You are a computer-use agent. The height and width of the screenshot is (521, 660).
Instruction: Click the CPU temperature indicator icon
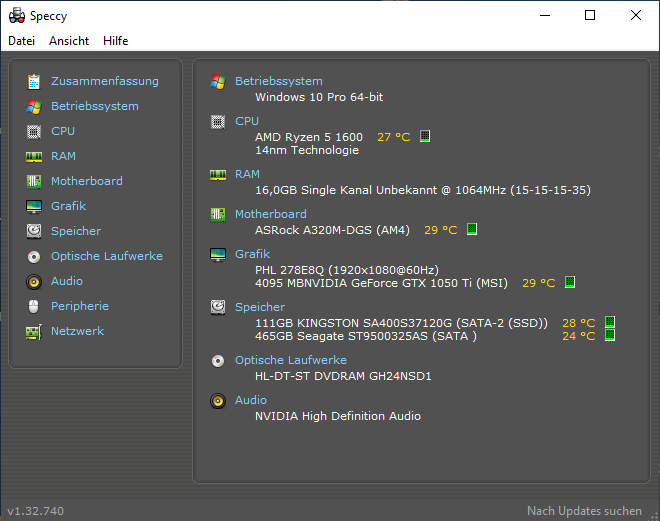pyautogui.click(x=425, y=136)
